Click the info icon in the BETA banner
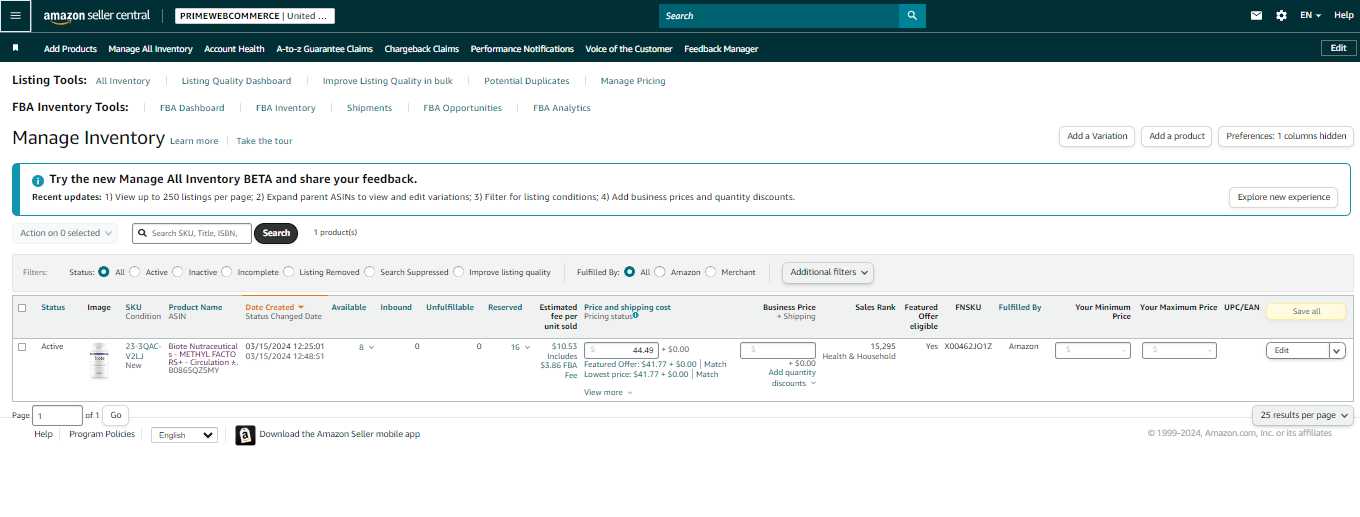The width and height of the screenshot is (1360, 517). (x=38, y=180)
